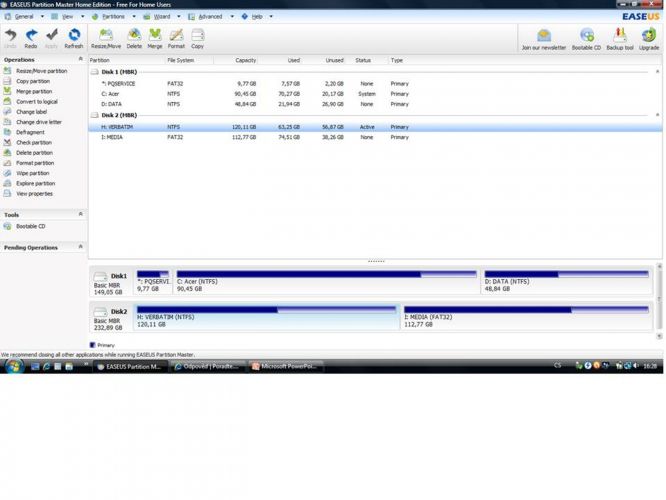Open the Windows Start button

[14, 366]
